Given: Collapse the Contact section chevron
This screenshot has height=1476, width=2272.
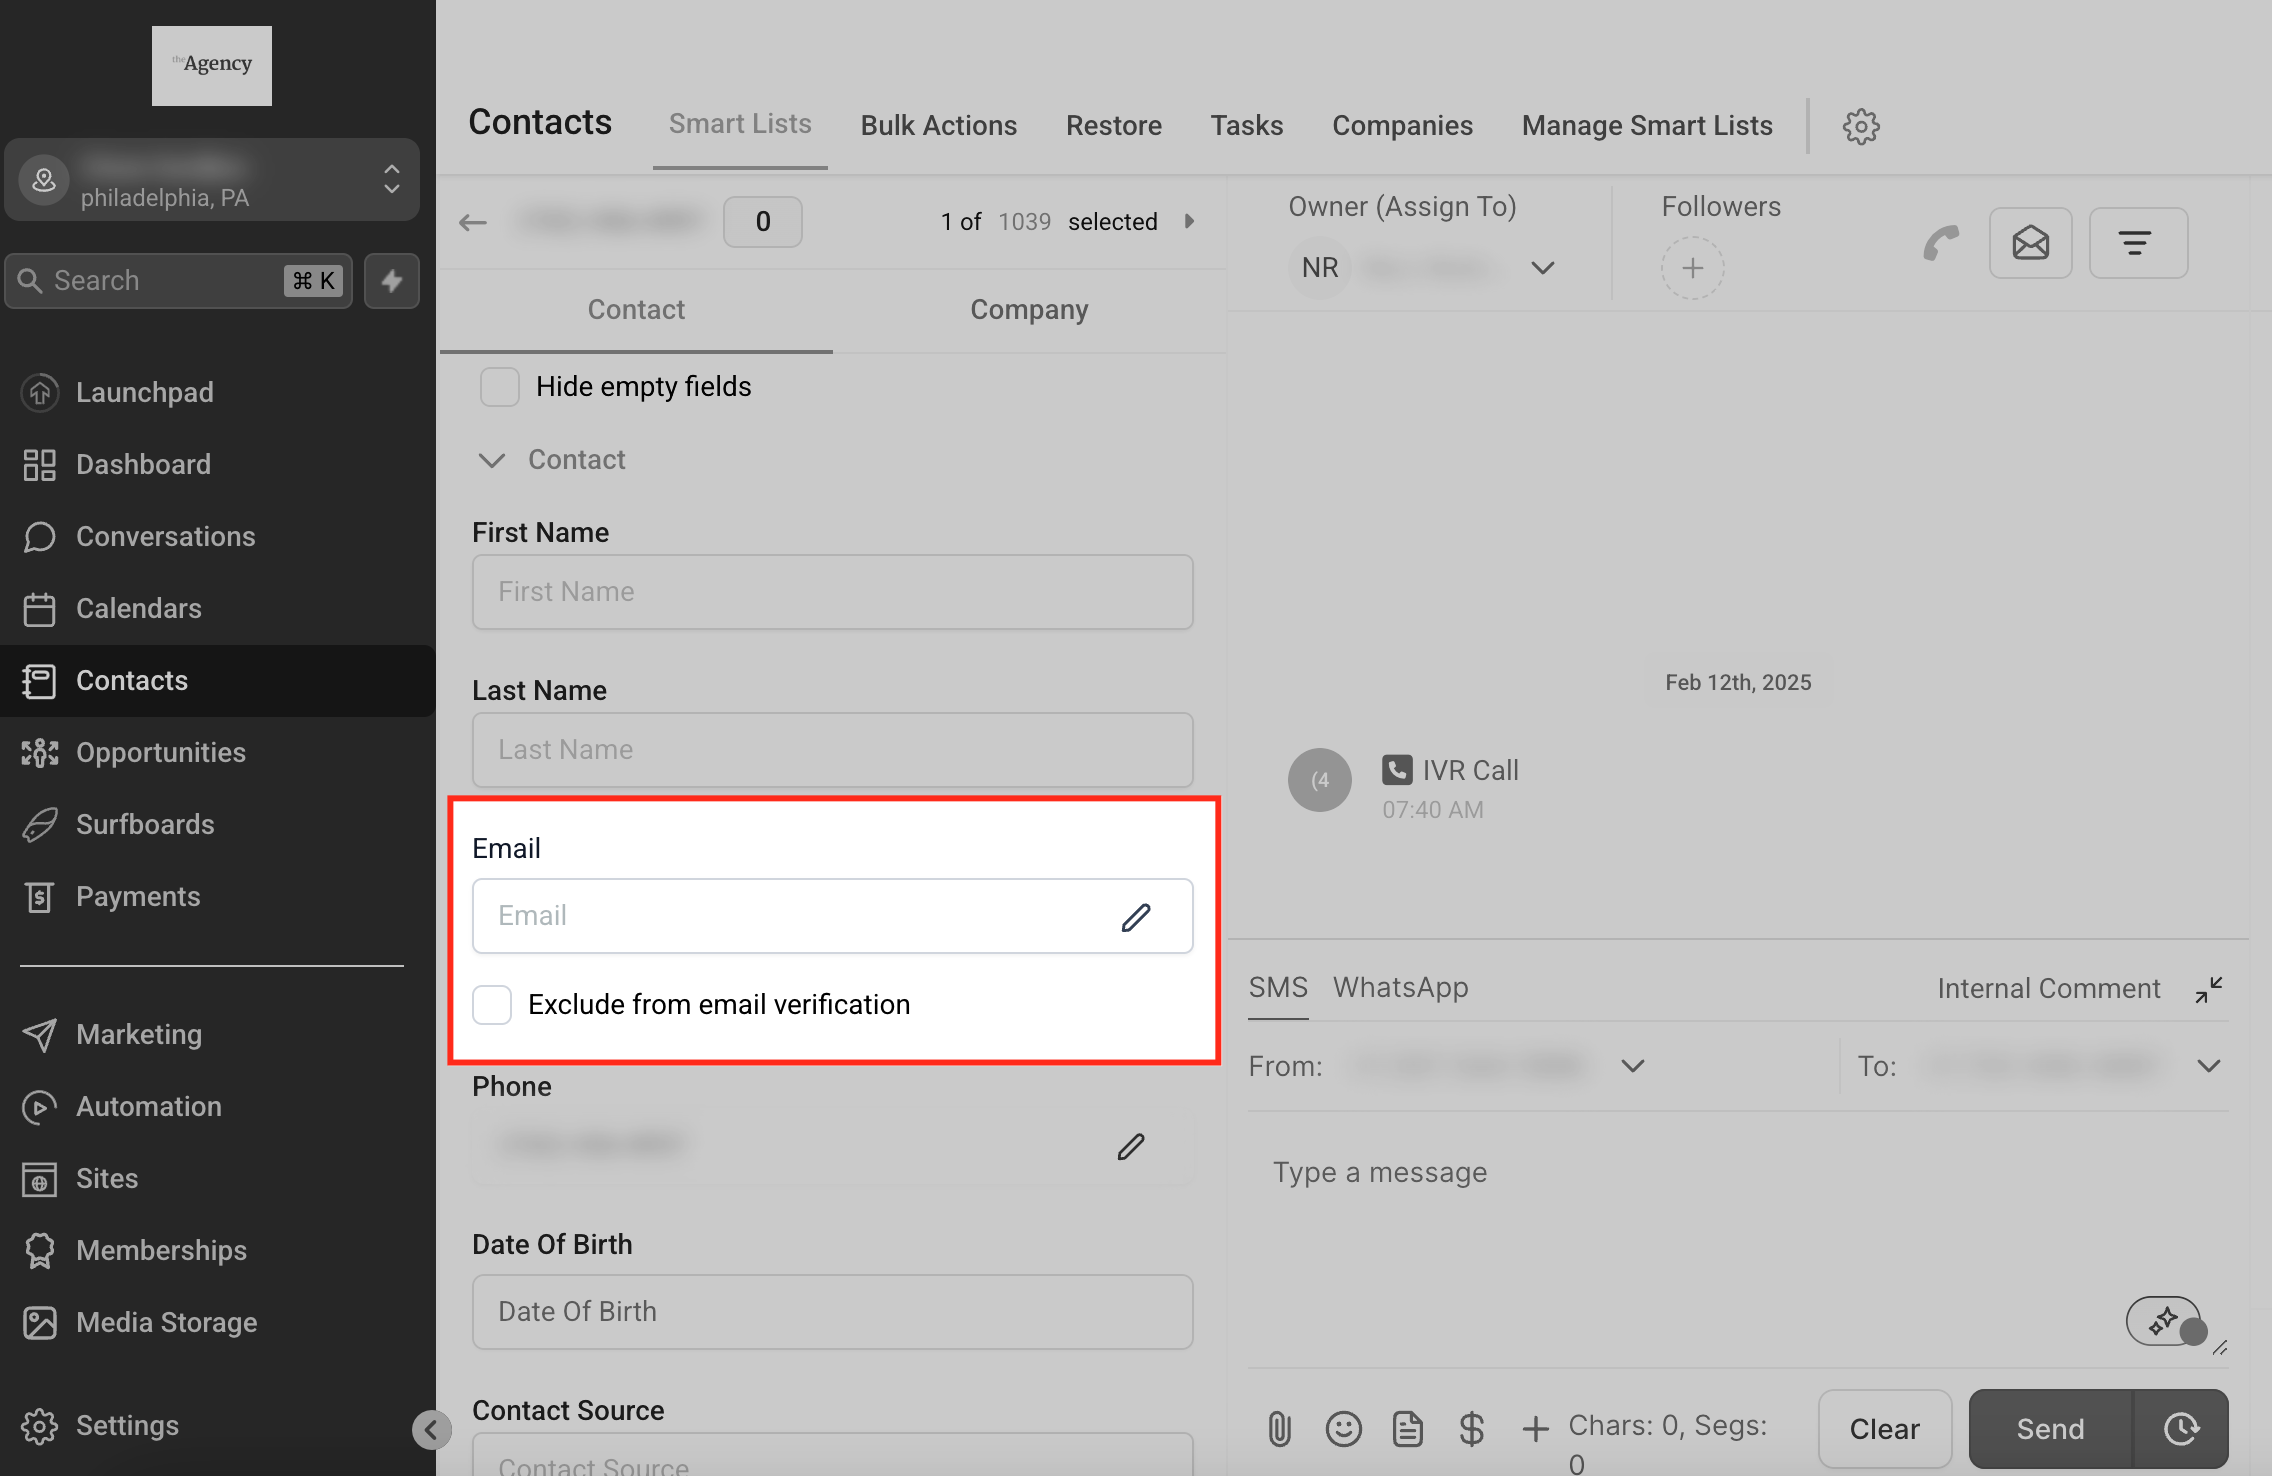Looking at the screenshot, I should pos(491,460).
